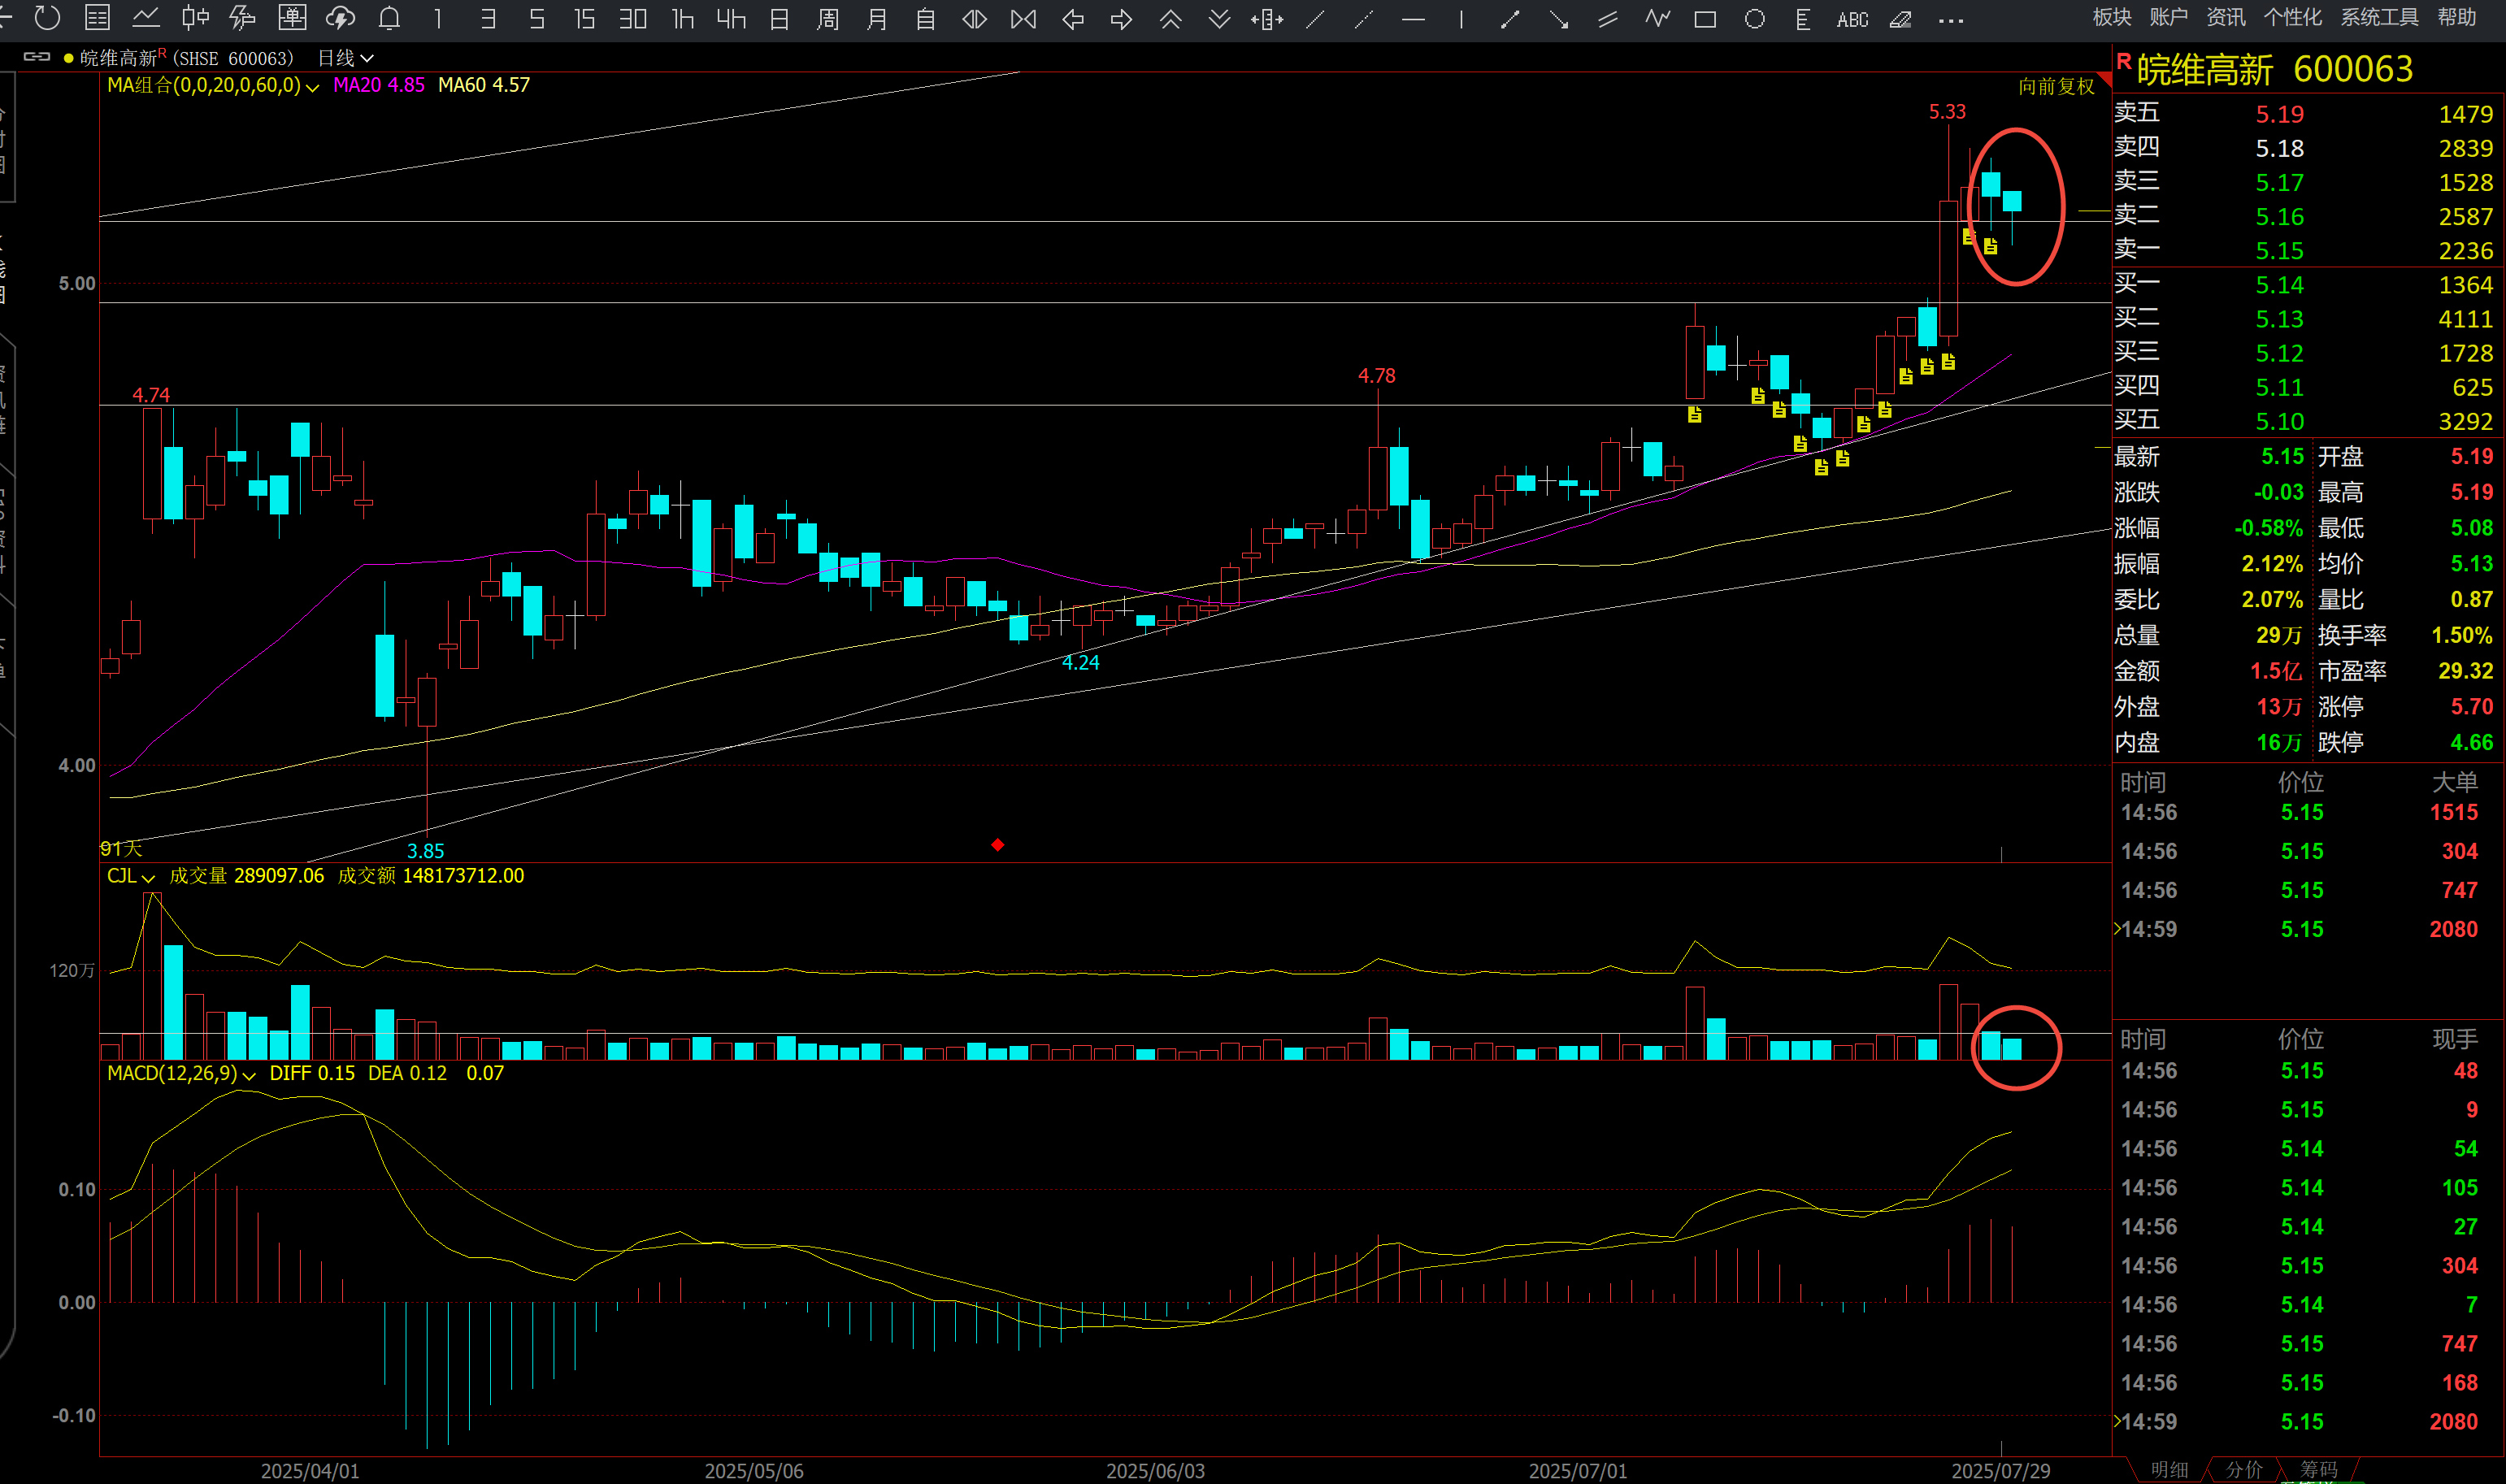Open the bell alert icon
The height and width of the screenshot is (1484, 2506).
click(x=390, y=18)
